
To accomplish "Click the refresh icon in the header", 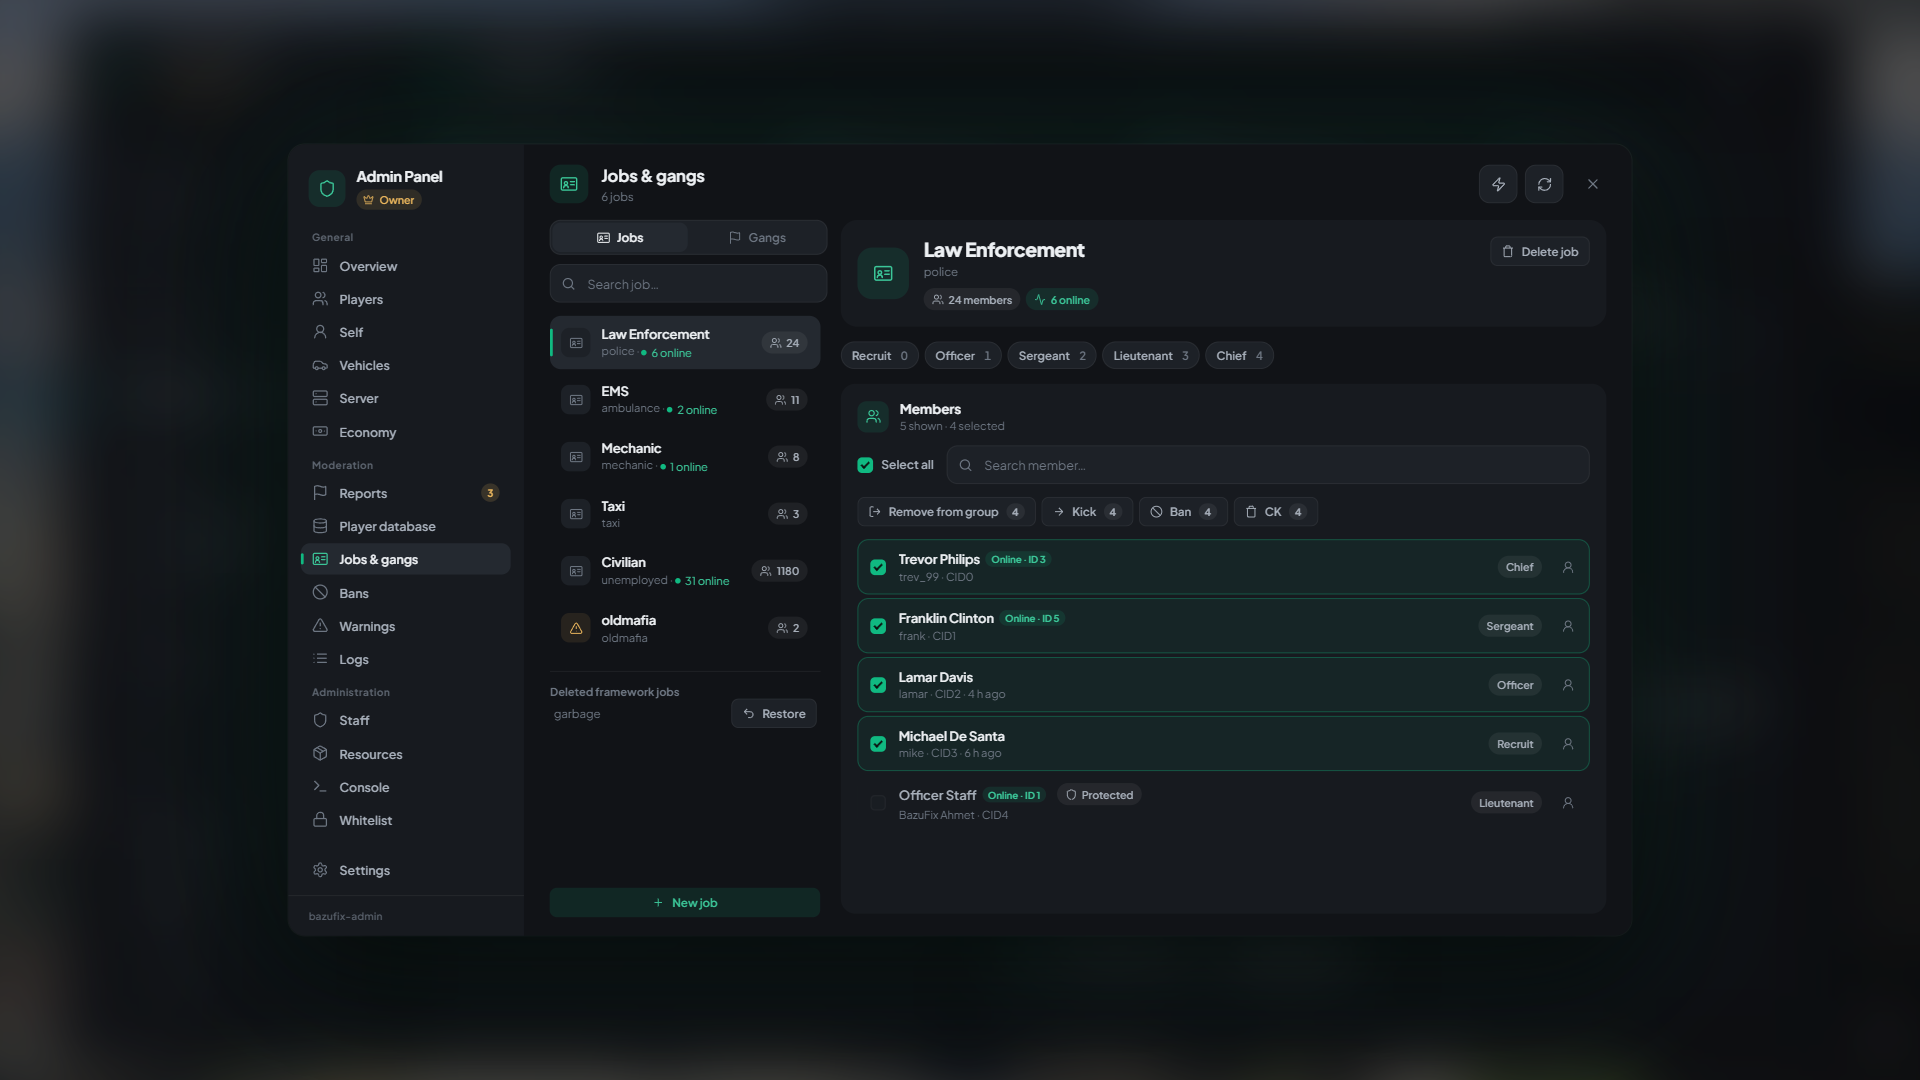I will click(x=1544, y=184).
